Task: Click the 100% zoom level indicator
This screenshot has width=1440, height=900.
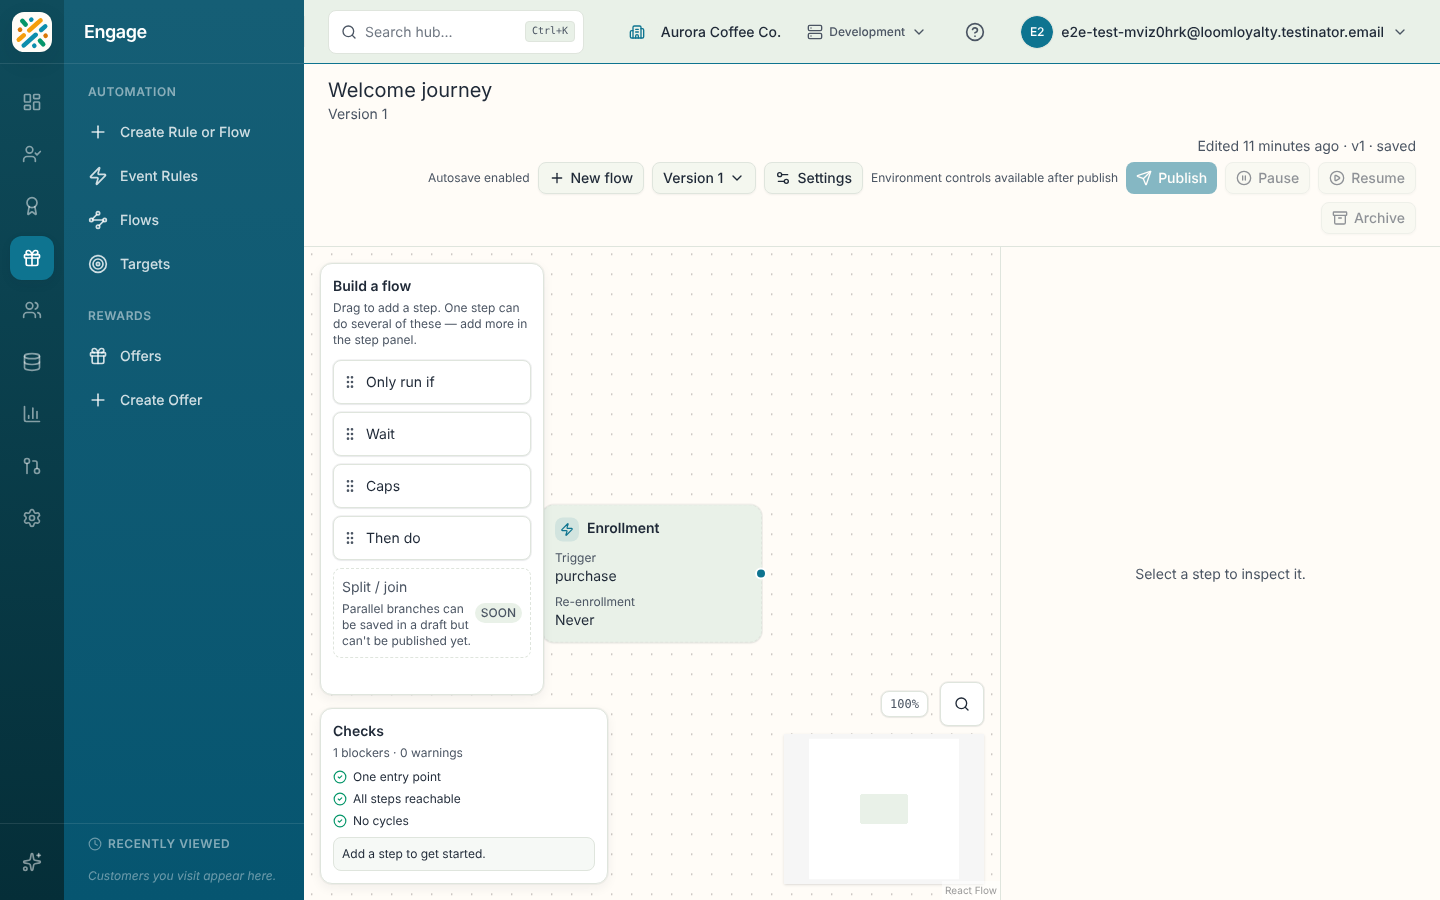Action: pos(904,704)
